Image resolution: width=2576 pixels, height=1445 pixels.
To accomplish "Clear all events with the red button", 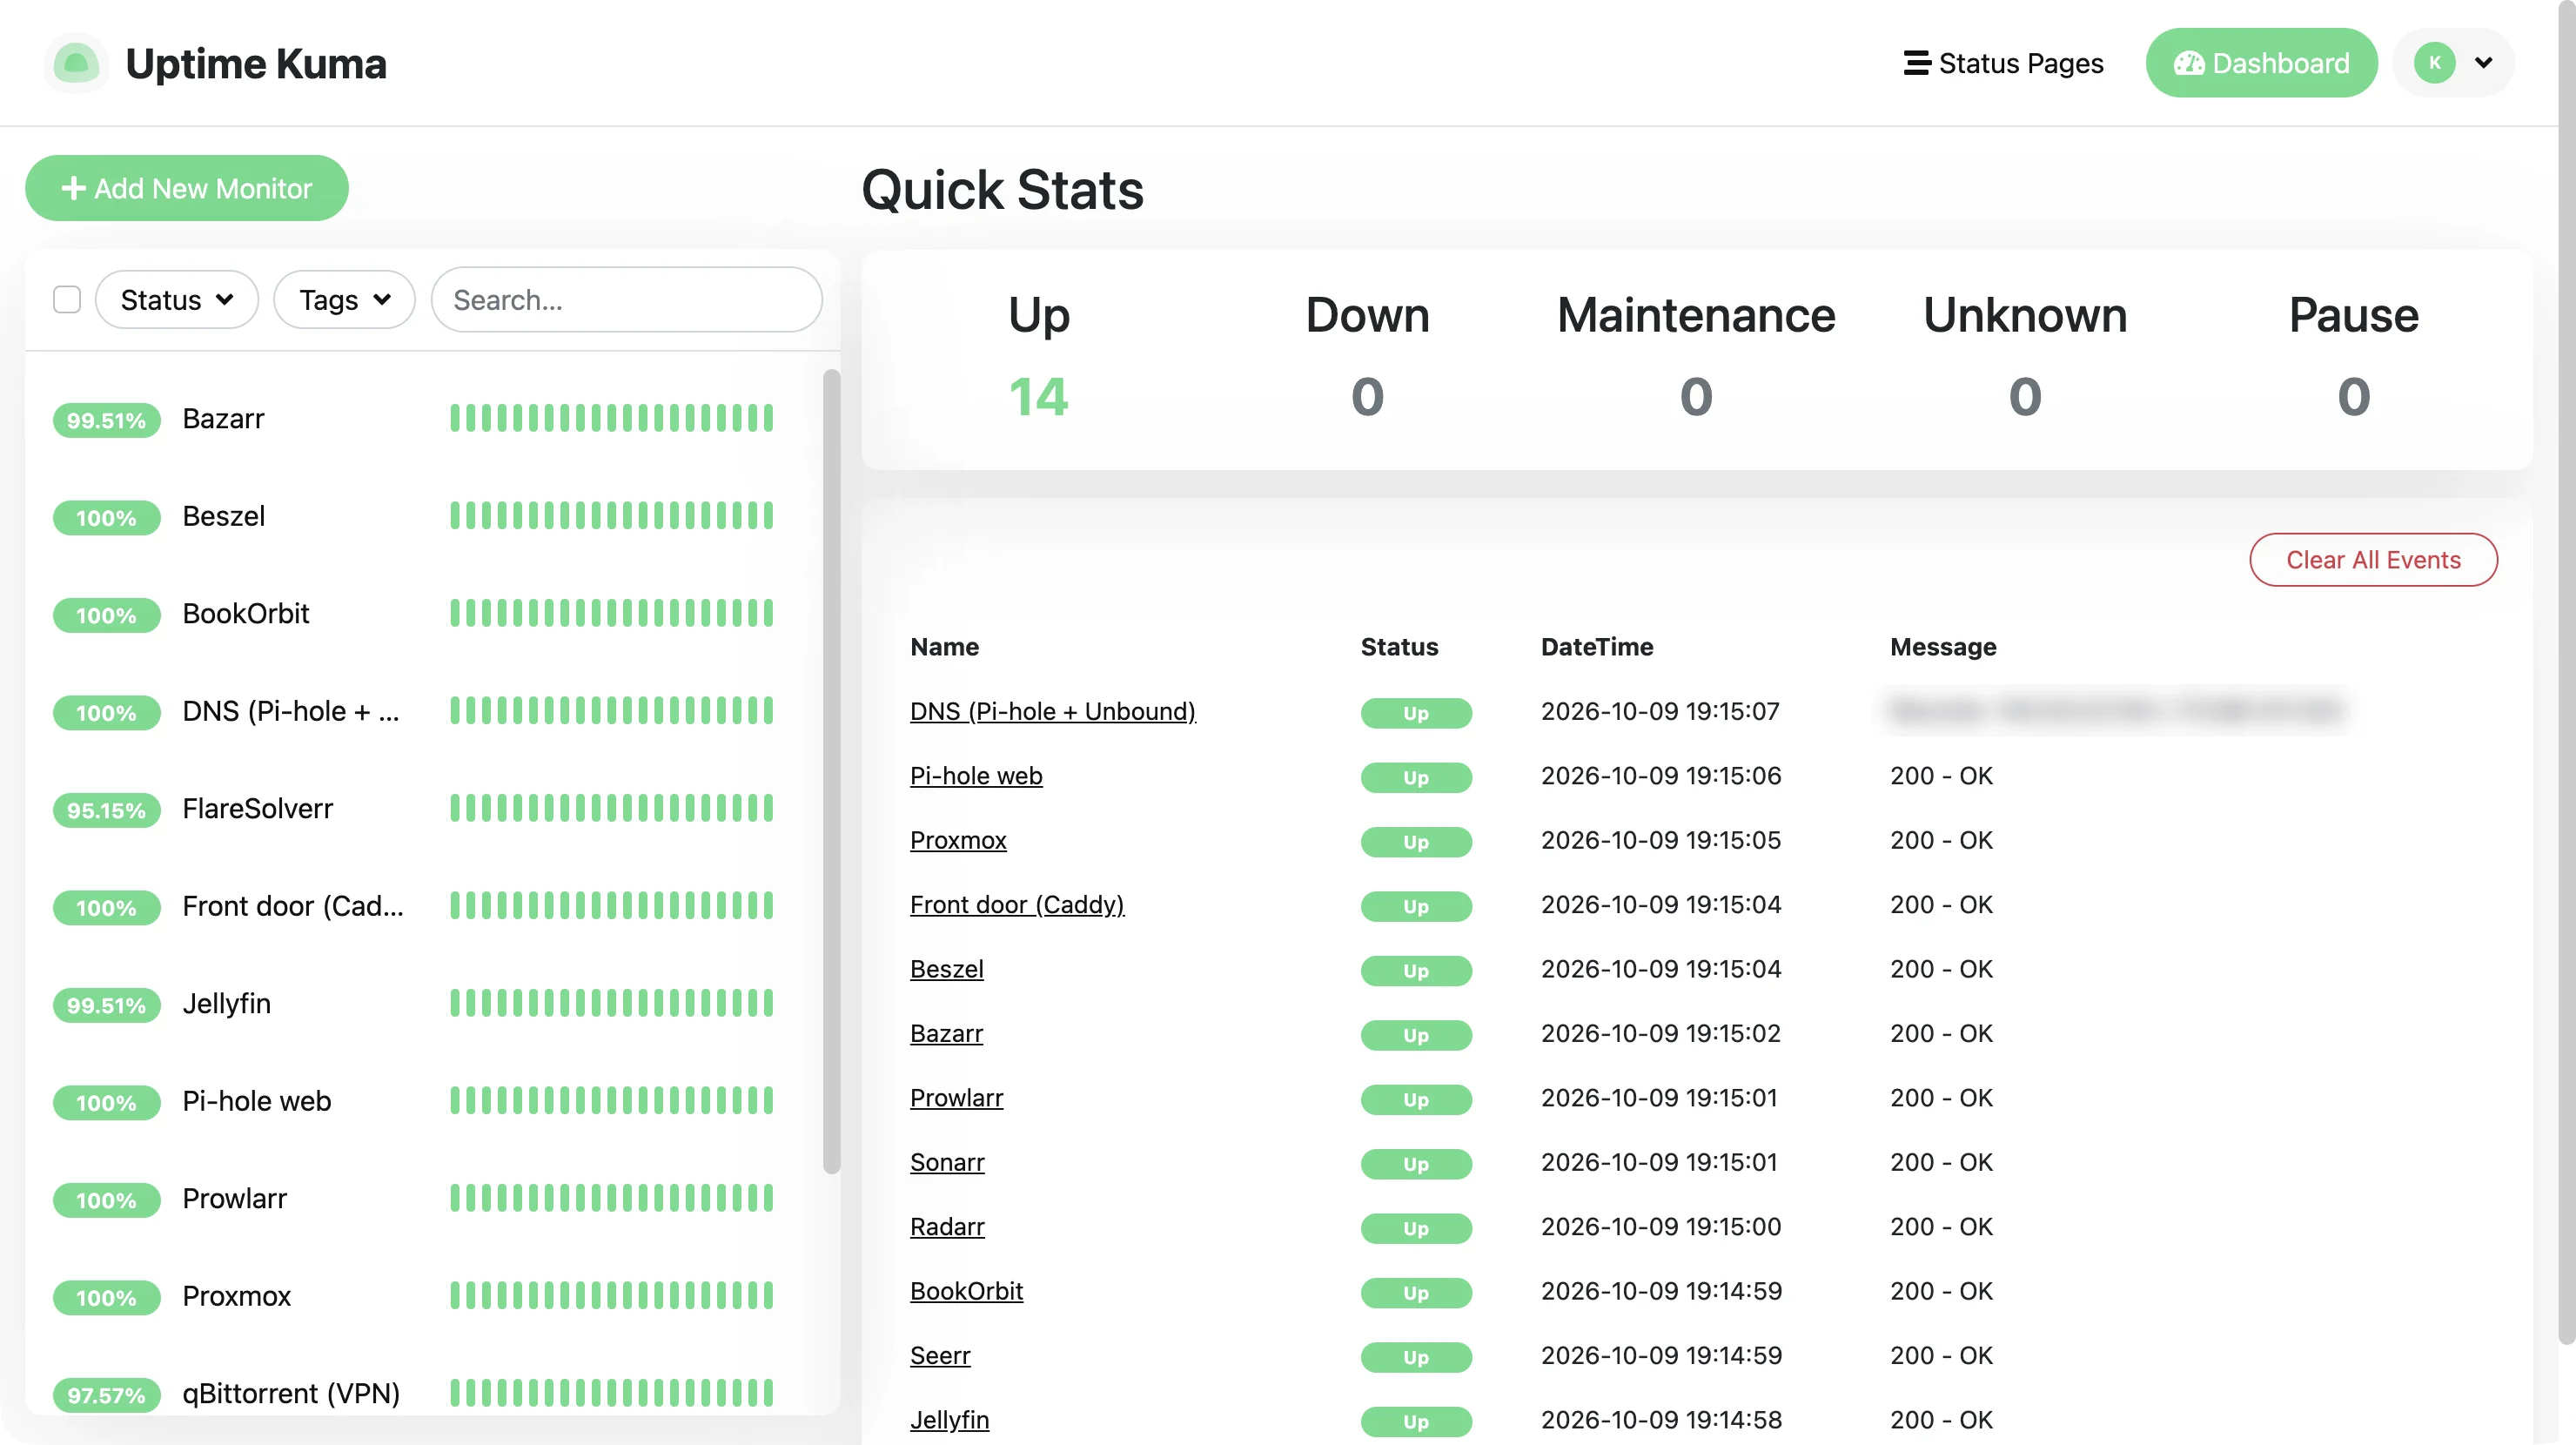I will (x=2373, y=560).
